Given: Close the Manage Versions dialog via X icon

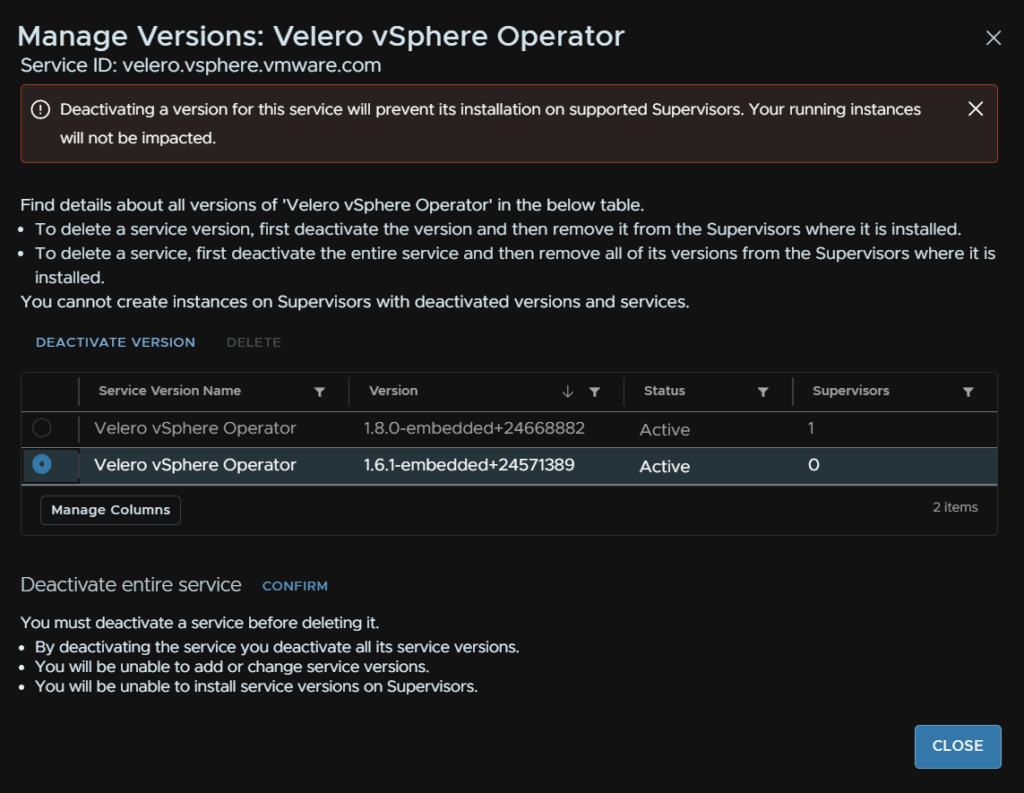Looking at the screenshot, I should pyautogui.click(x=993, y=39).
